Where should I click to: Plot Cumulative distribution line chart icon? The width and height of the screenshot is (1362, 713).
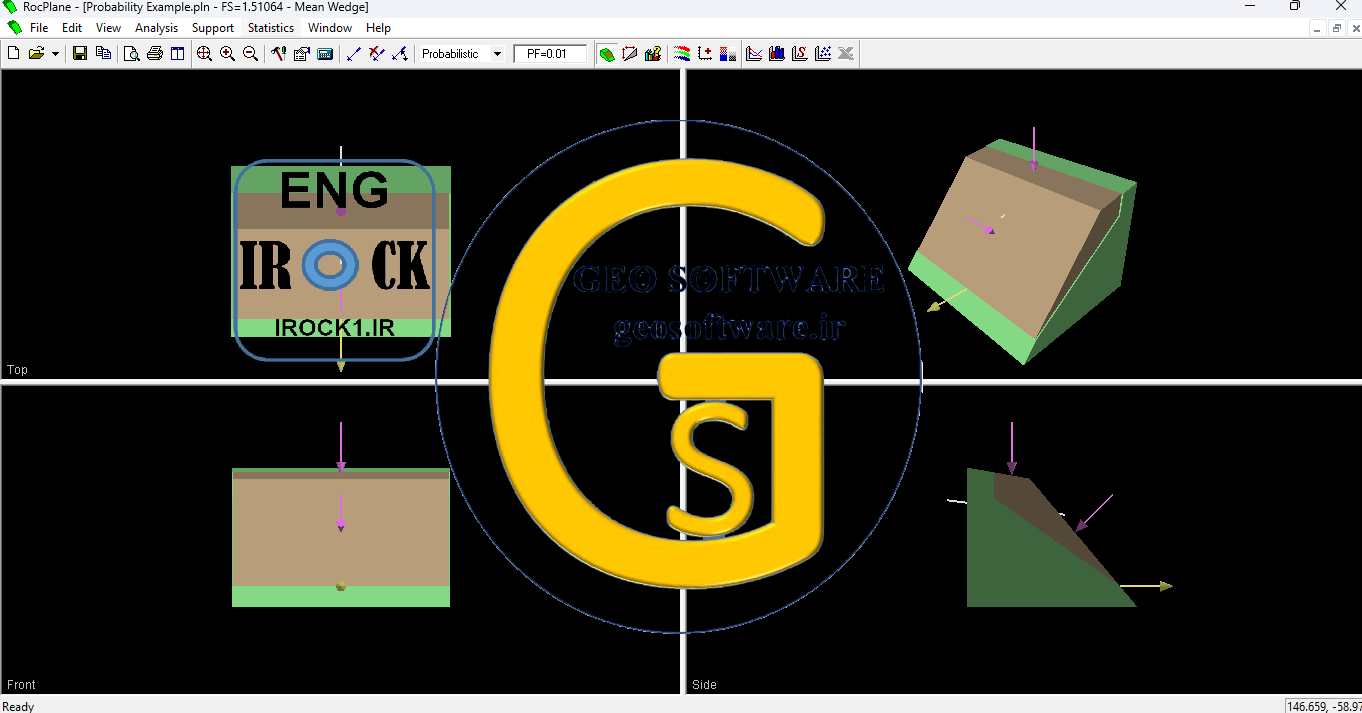(754, 53)
